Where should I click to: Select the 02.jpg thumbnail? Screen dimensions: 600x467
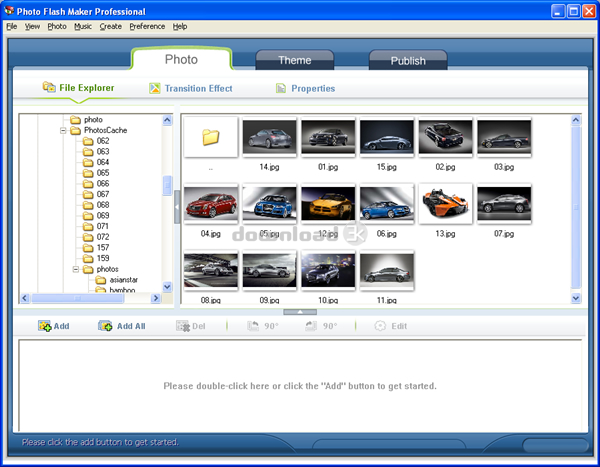click(445, 137)
